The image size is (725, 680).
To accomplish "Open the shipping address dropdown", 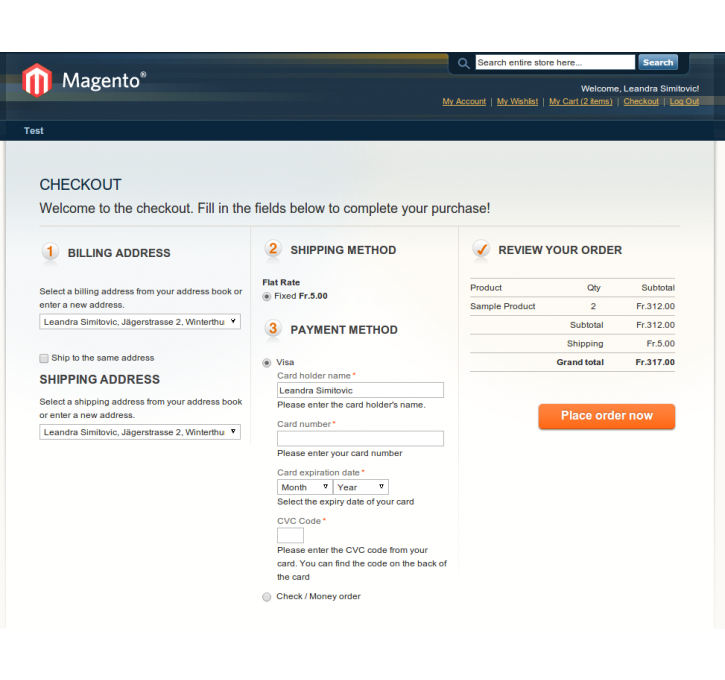I will (x=140, y=432).
